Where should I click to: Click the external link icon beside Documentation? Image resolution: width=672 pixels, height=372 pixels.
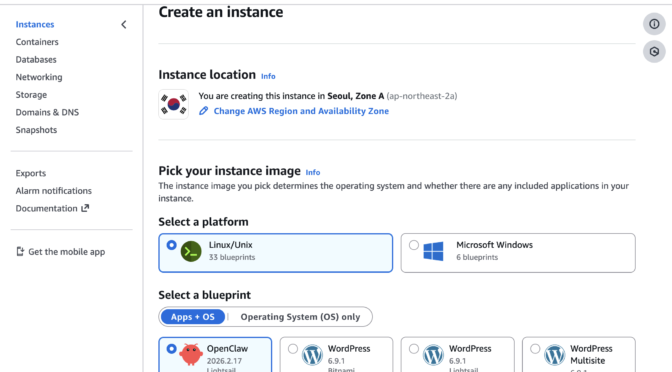tap(85, 208)
